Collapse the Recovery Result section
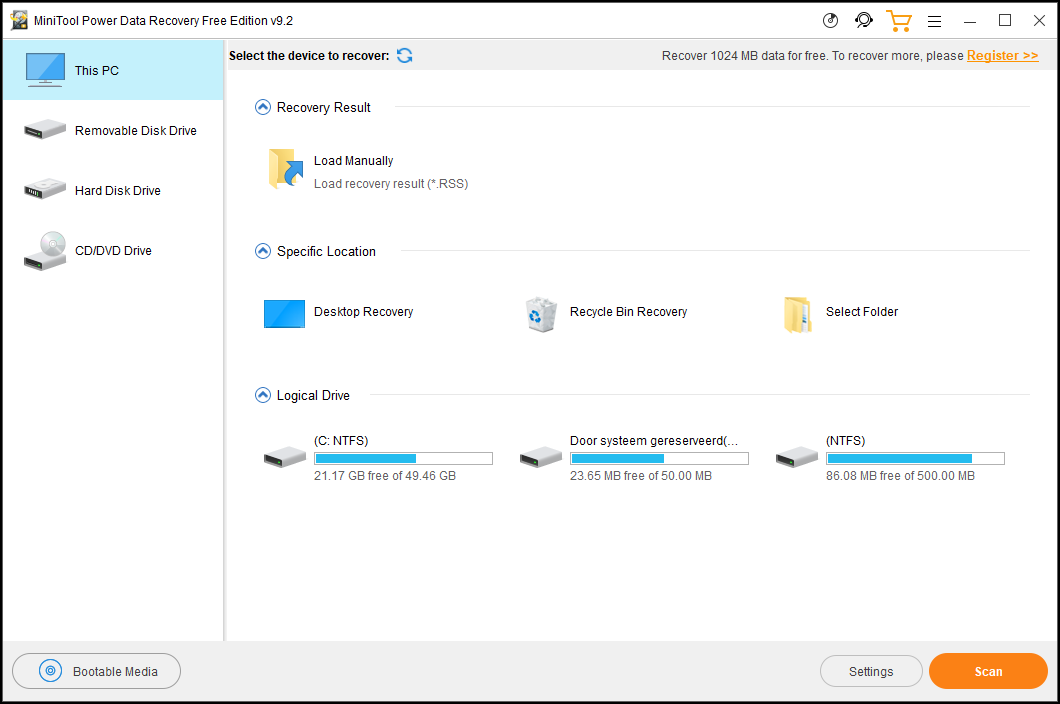The image size is (1060, 704). (263, 107)
